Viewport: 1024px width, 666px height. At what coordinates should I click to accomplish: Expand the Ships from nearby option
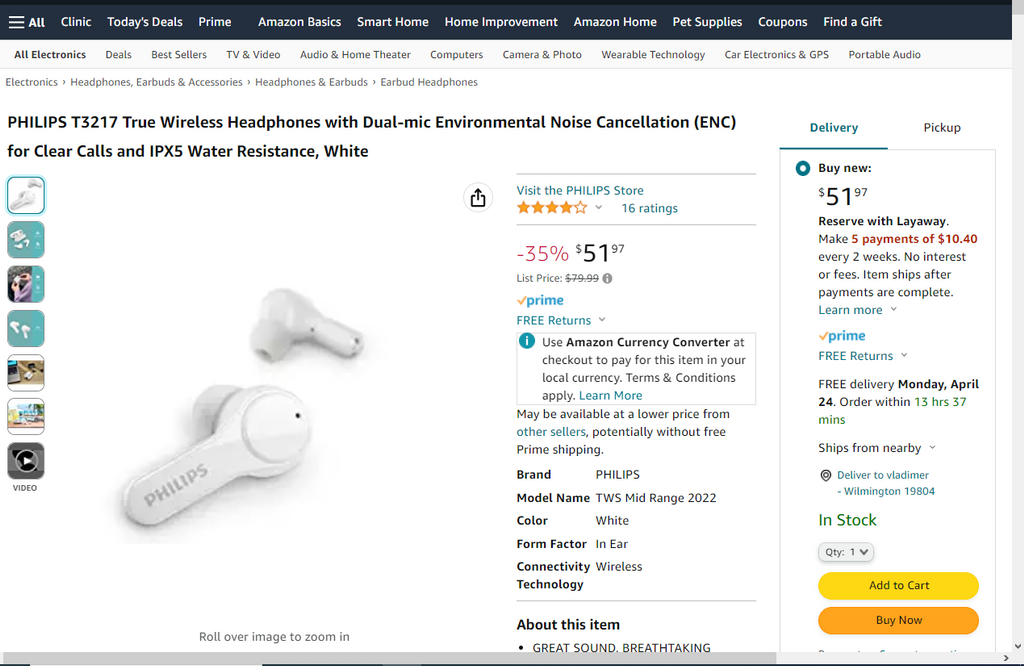(x=932, y=448)
